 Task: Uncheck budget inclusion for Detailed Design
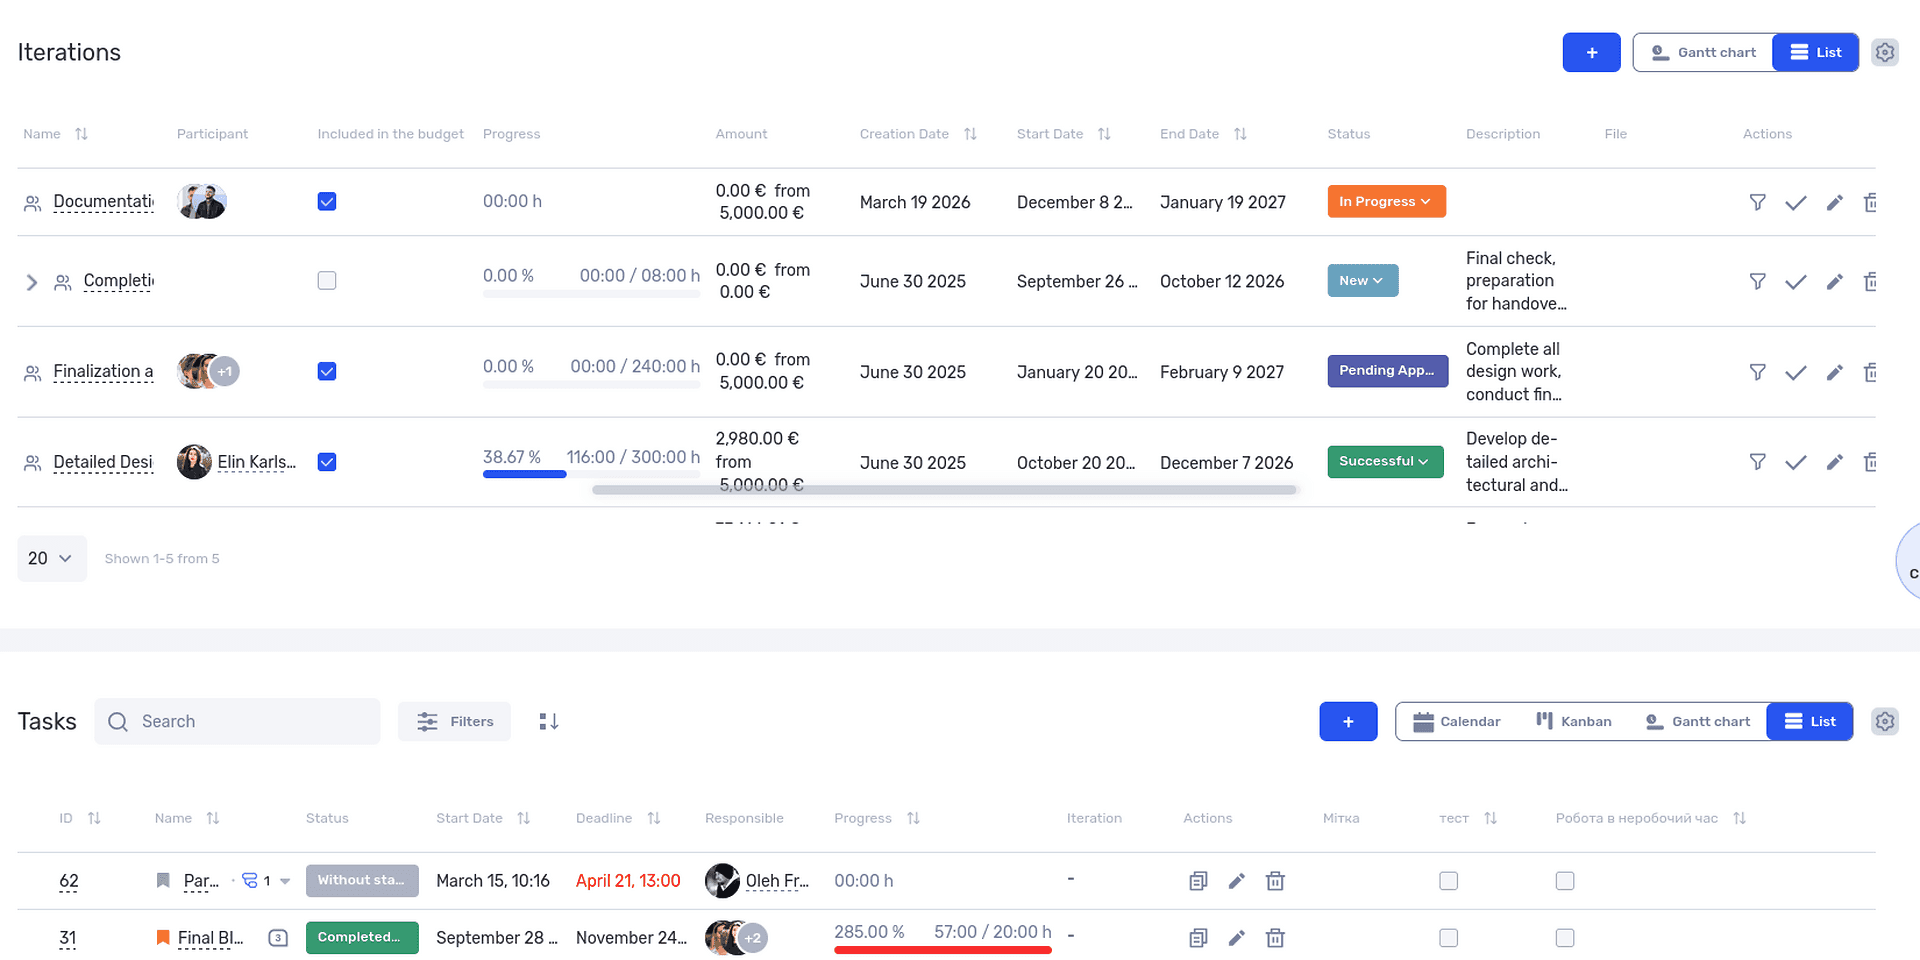(327, 462)
